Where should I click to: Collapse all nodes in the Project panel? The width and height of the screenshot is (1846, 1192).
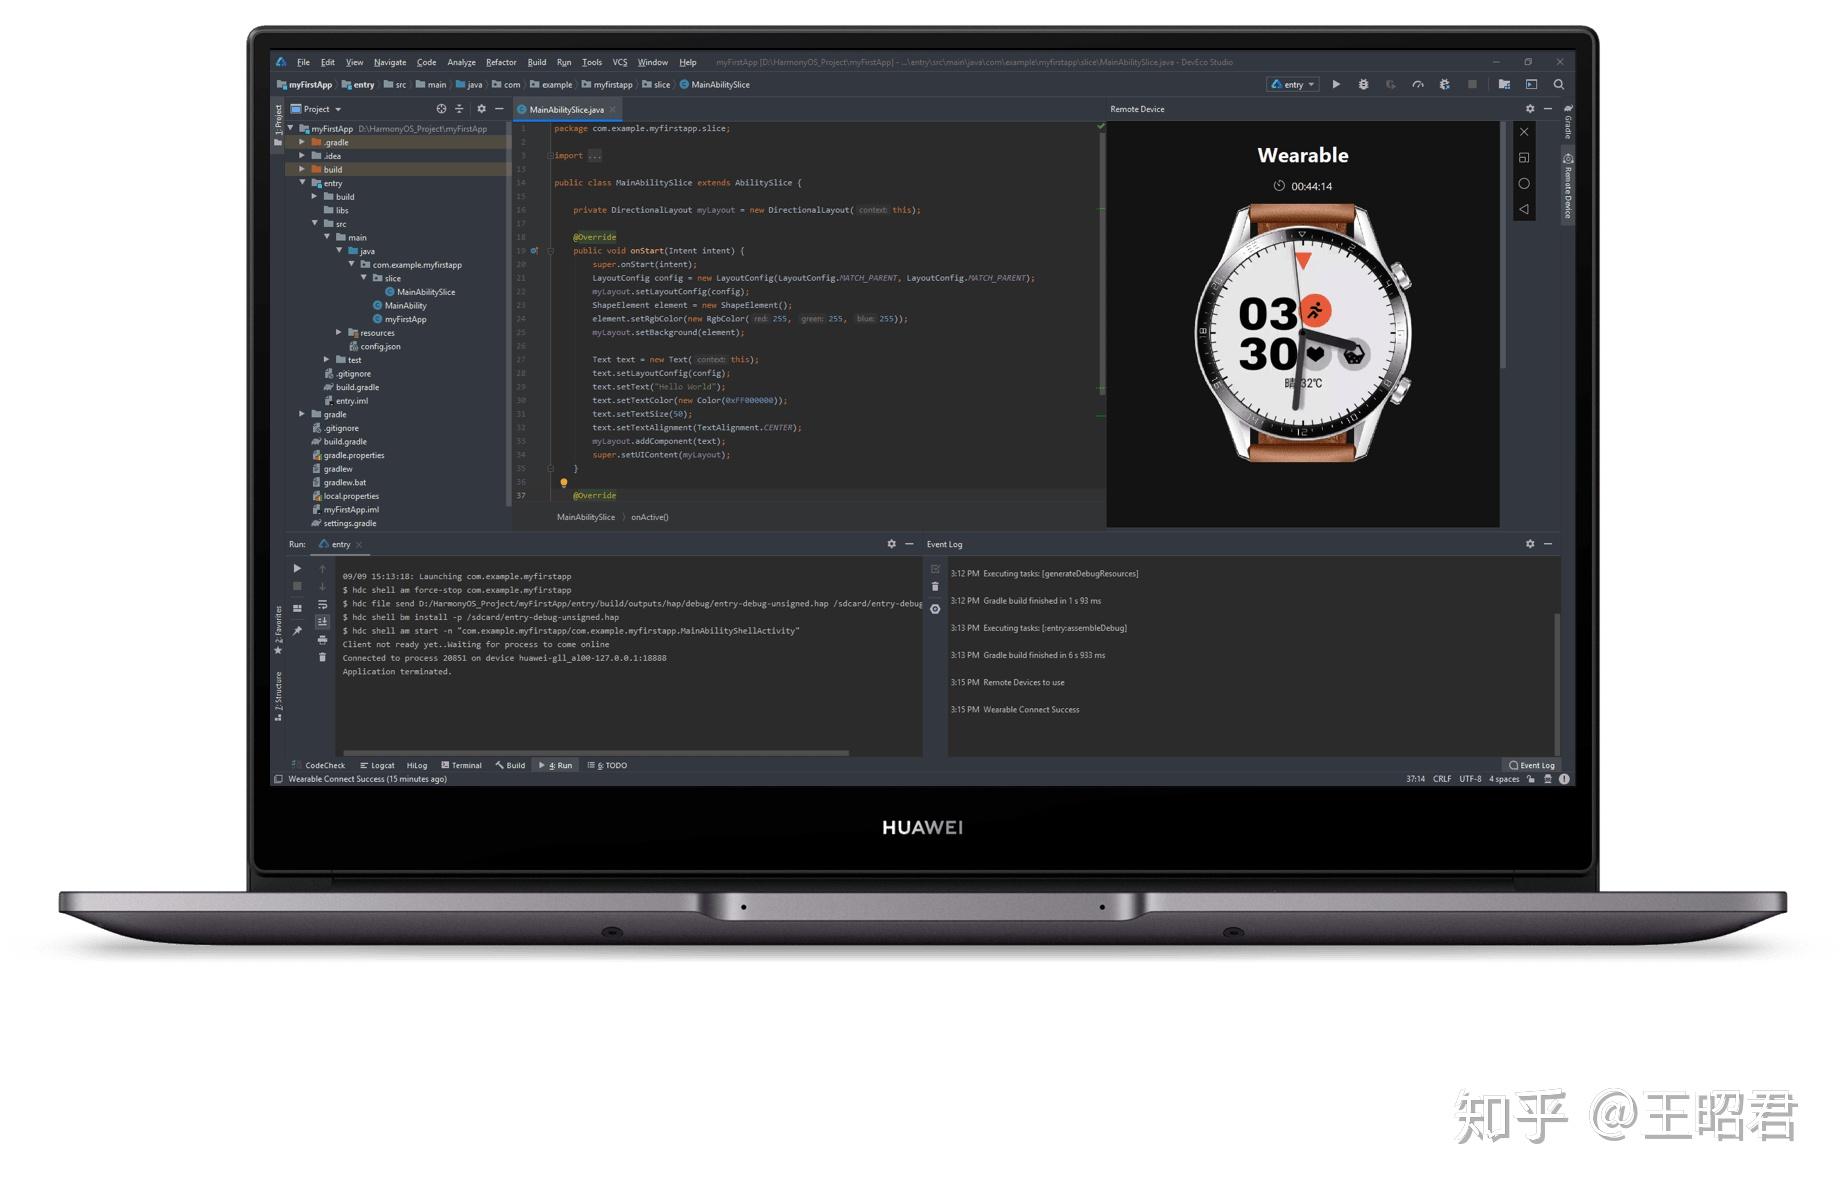coord(459,109)
